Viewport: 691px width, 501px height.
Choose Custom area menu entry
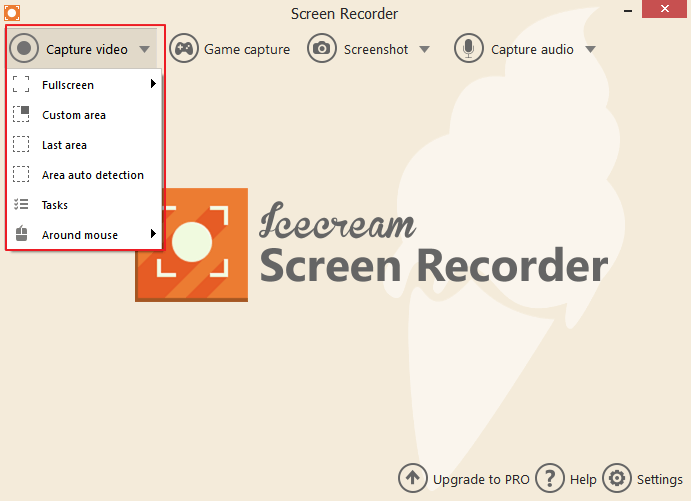[85, 115]
